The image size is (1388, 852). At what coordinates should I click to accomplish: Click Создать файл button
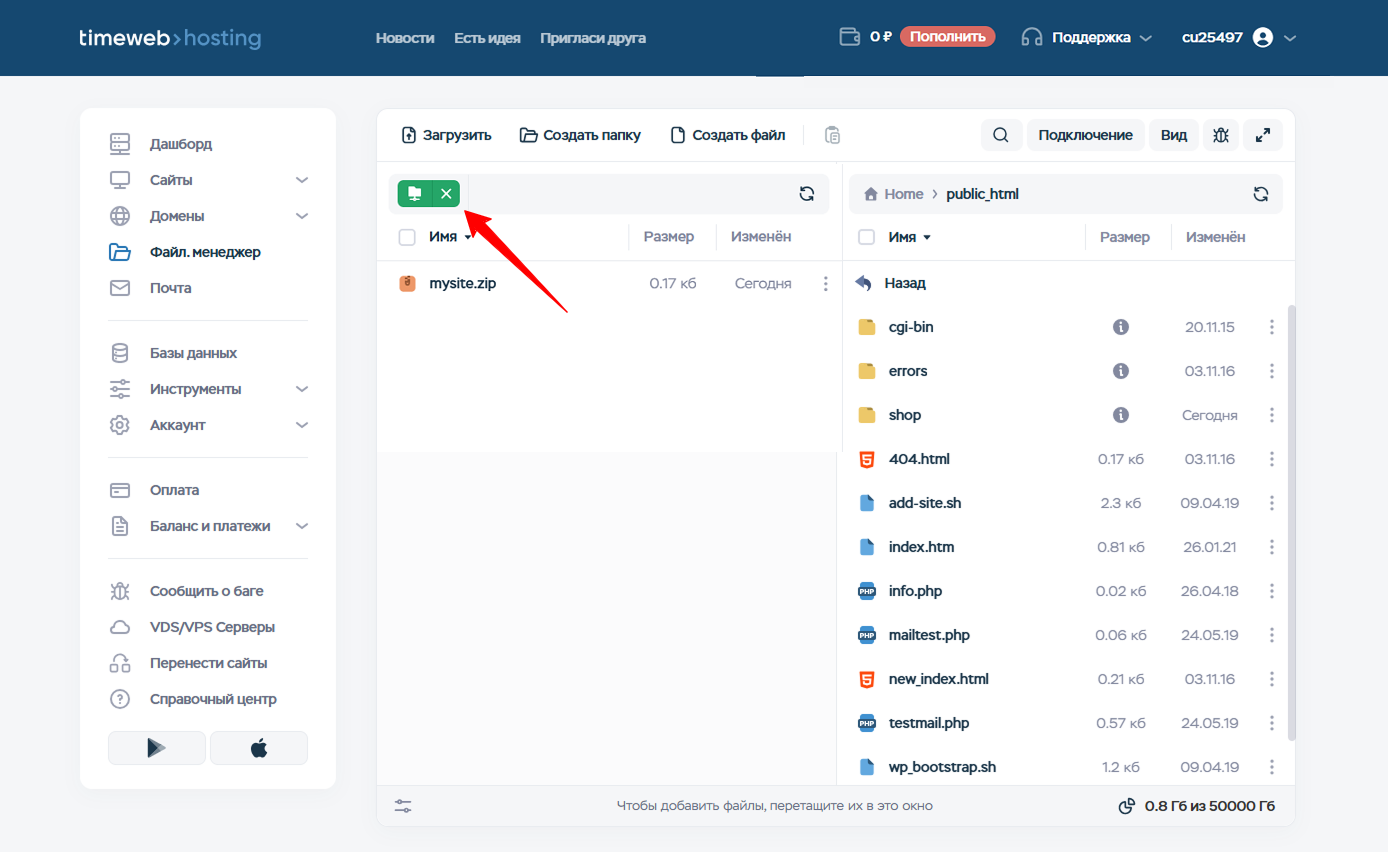[x=727, y=135]
